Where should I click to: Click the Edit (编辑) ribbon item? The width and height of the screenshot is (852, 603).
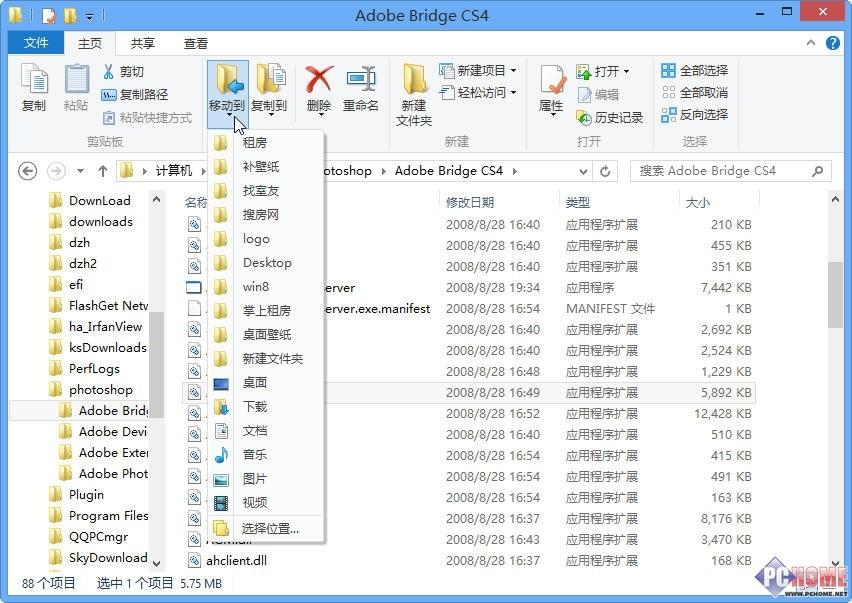[x=599, y=95]
